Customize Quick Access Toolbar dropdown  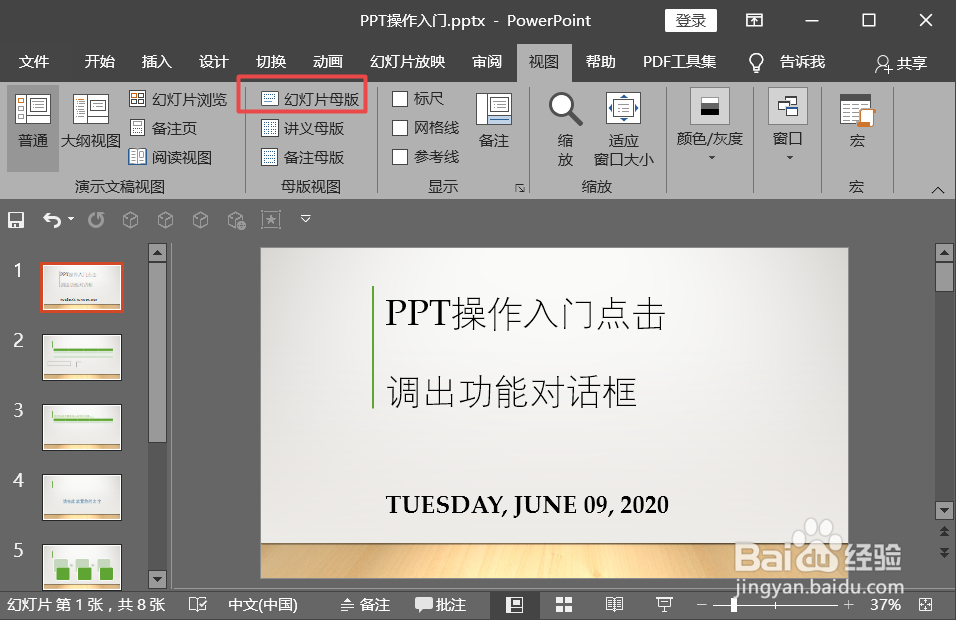305,219
